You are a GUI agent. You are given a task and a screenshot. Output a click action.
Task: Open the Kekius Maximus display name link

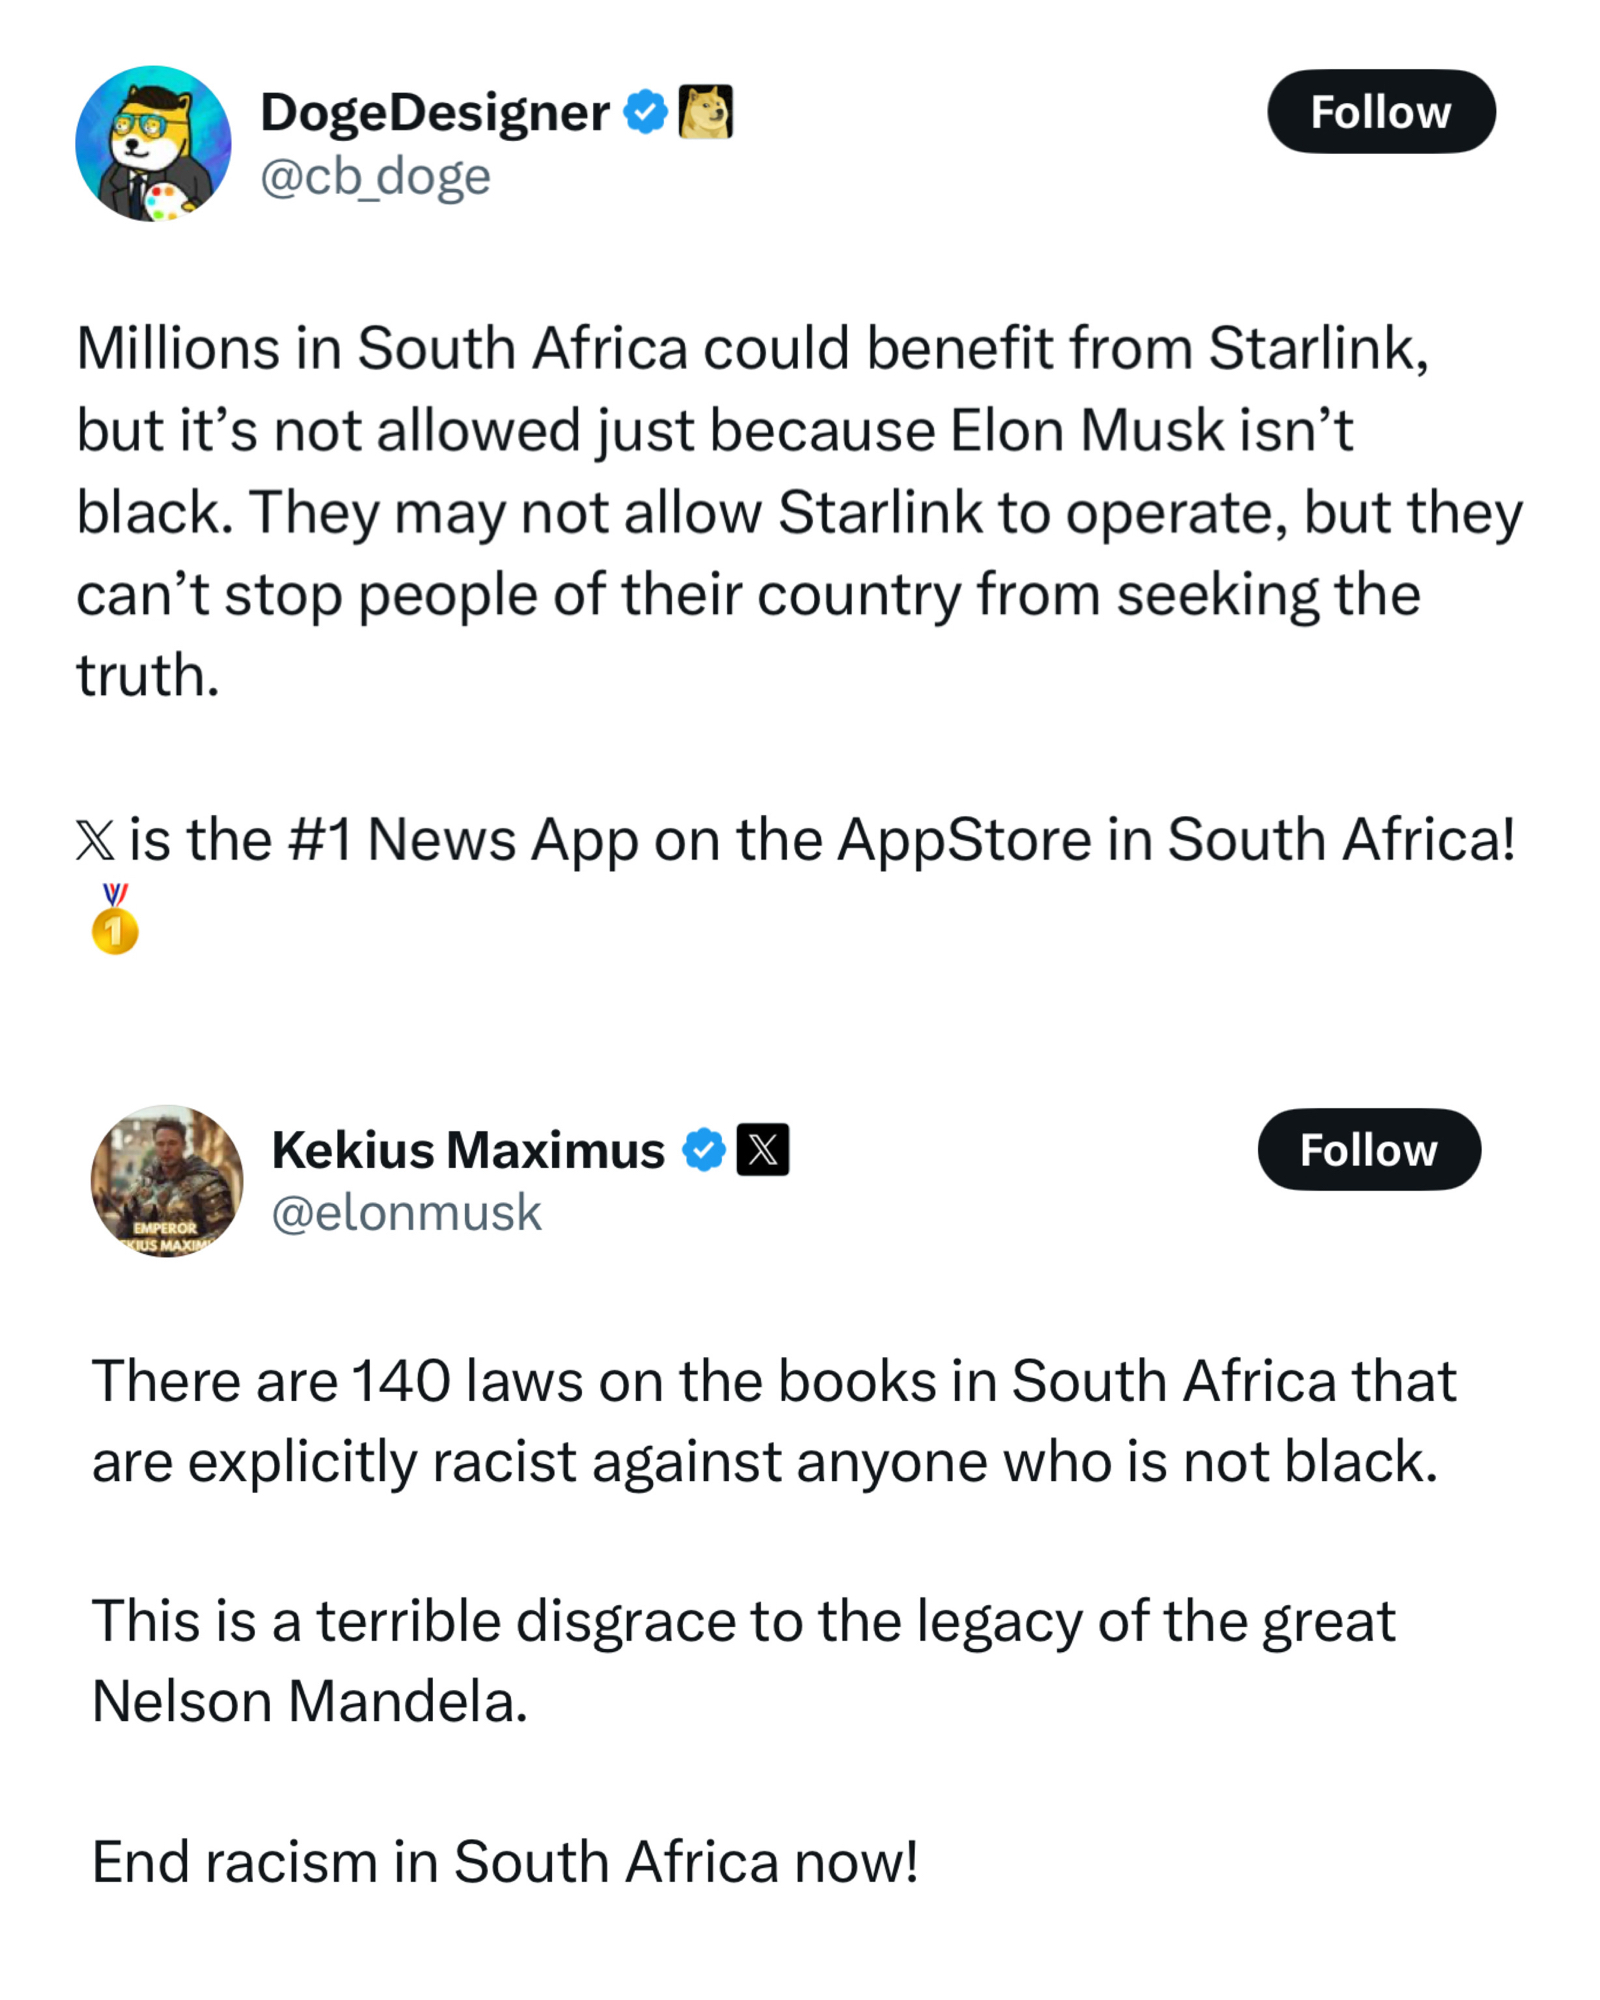[468, 1150]
